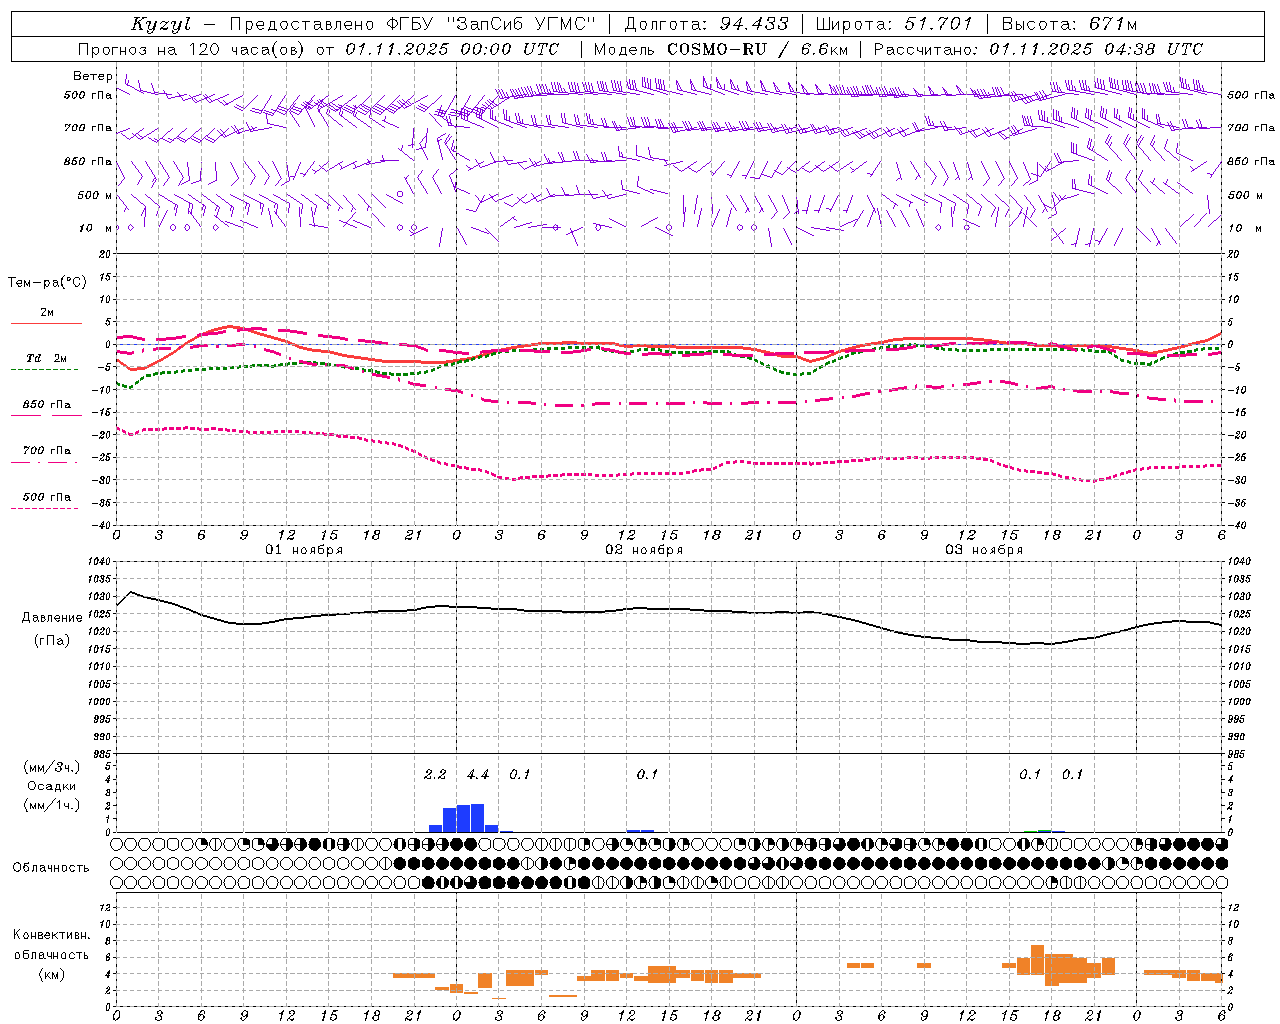Click the 'Тем-ра(°C)' temperature panel label
The image size is (1280, 1024).
(x=47, y=283)
